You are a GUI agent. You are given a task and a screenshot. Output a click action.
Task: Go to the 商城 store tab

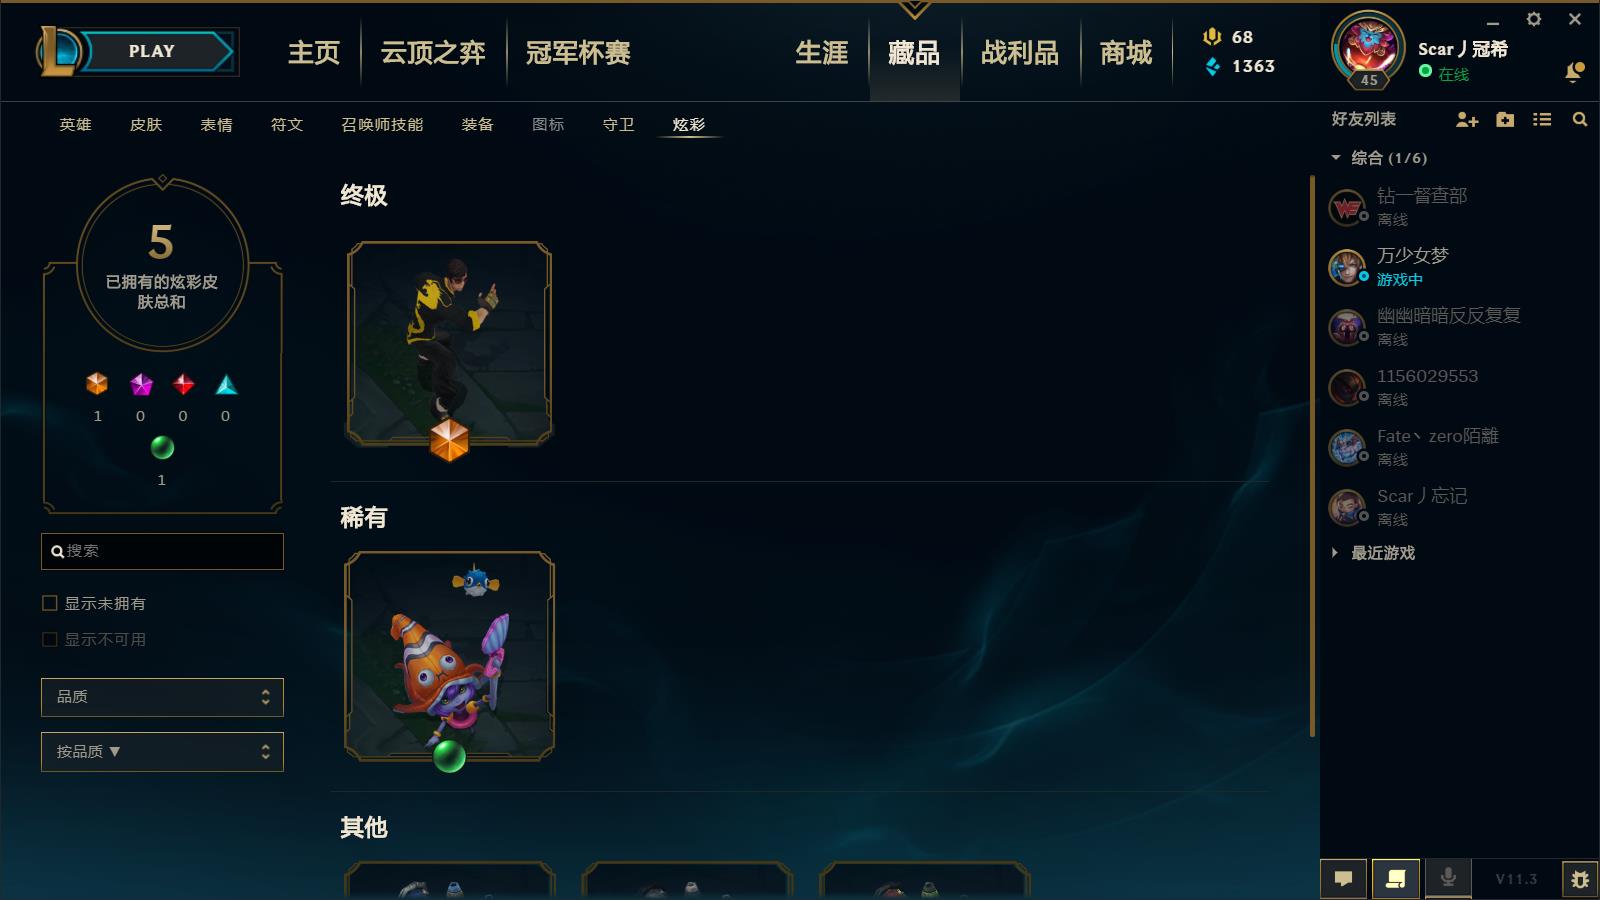tap(1126, 53)
